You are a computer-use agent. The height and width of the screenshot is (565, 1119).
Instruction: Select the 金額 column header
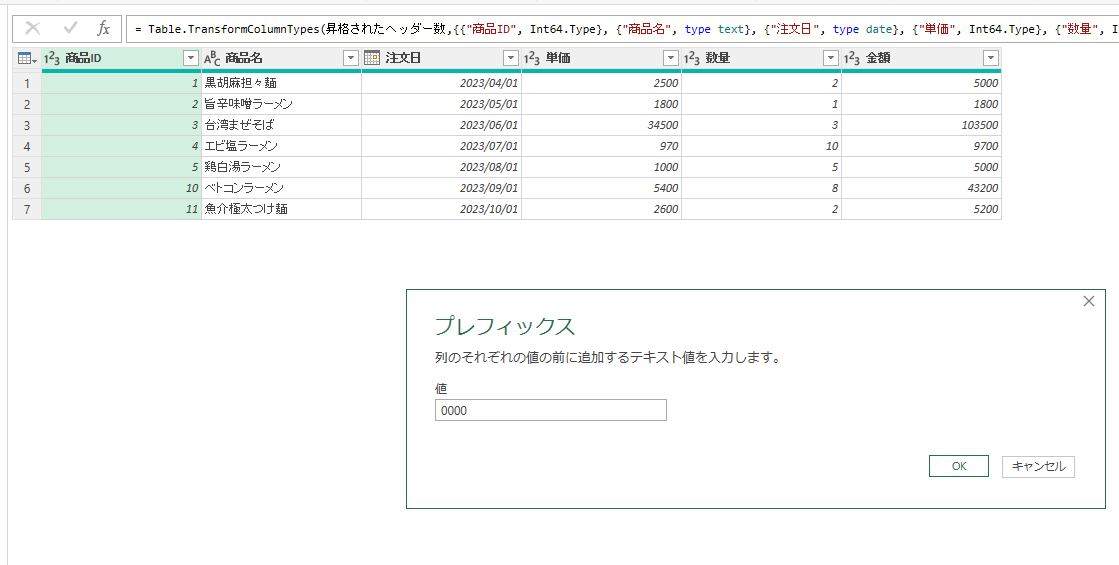(x=921, y=58)
